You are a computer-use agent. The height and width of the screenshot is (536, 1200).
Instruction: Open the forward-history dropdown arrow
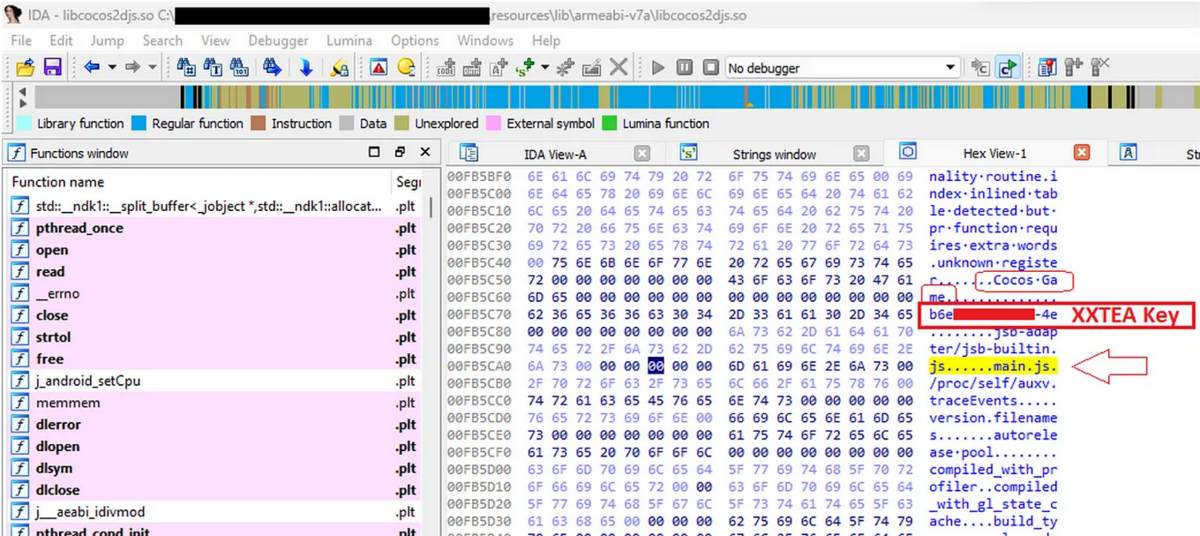(x=152, y=68)
